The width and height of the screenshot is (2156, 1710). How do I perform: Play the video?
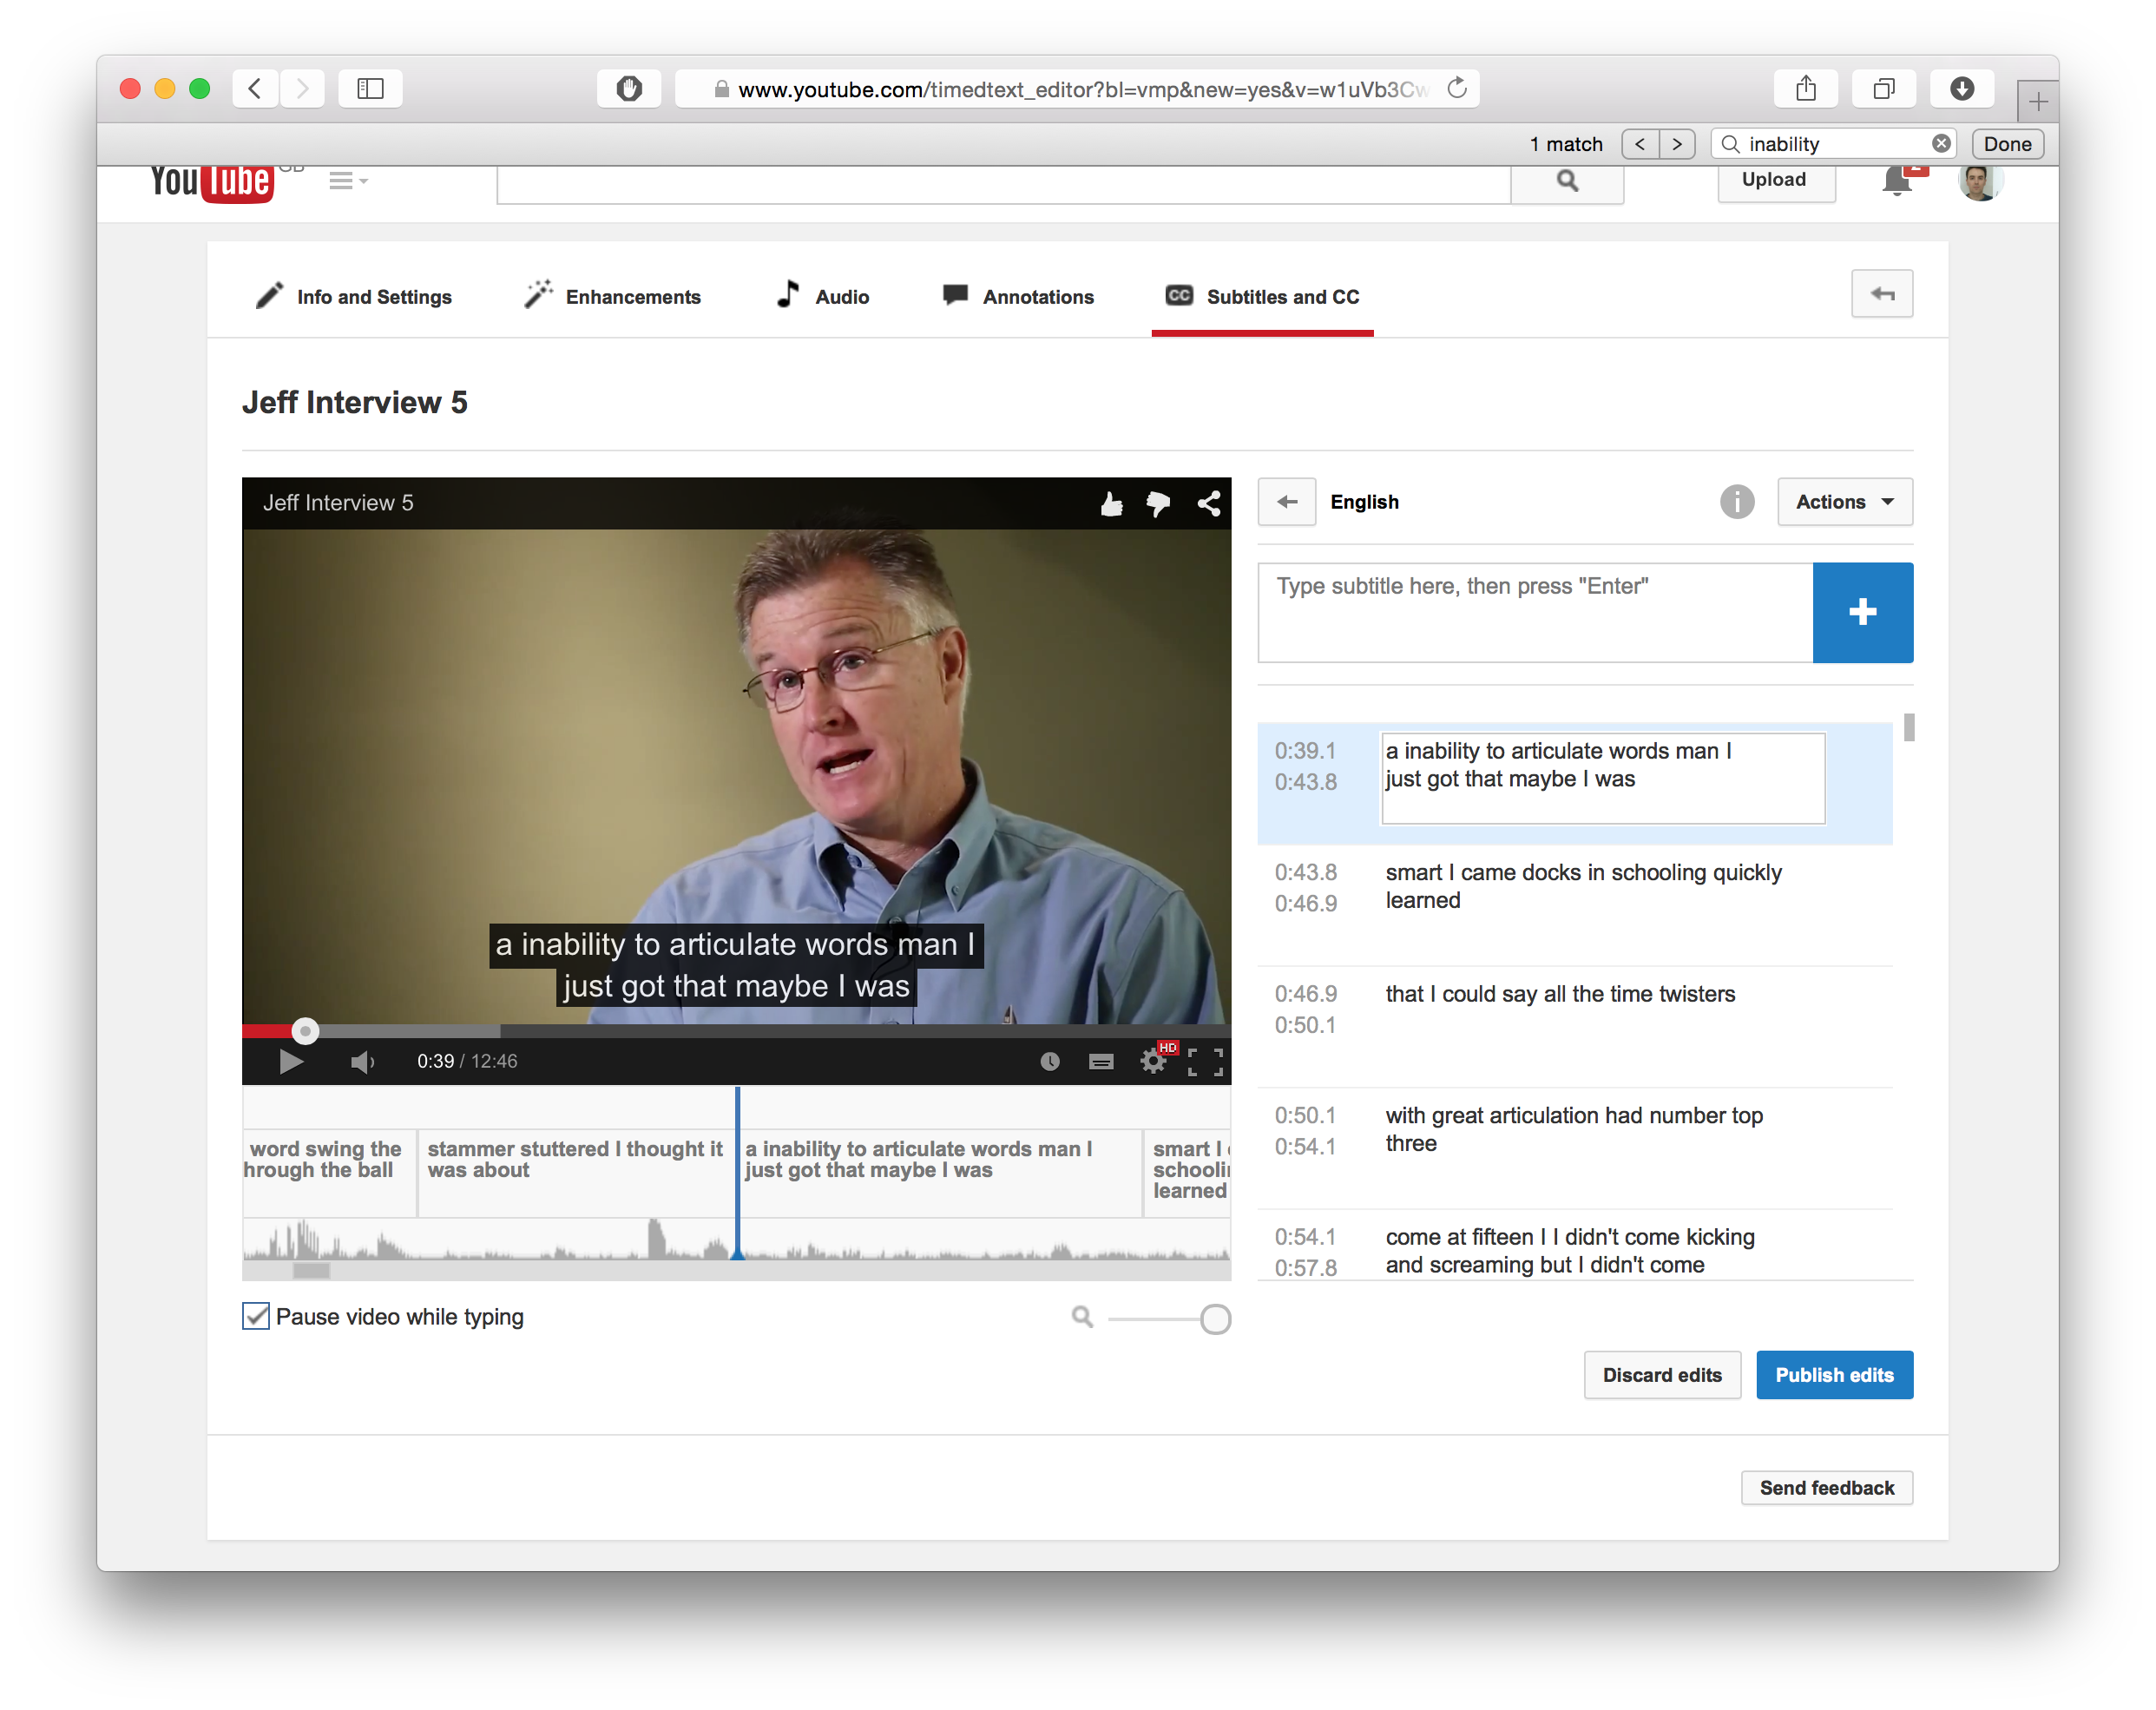point(291,1061)
